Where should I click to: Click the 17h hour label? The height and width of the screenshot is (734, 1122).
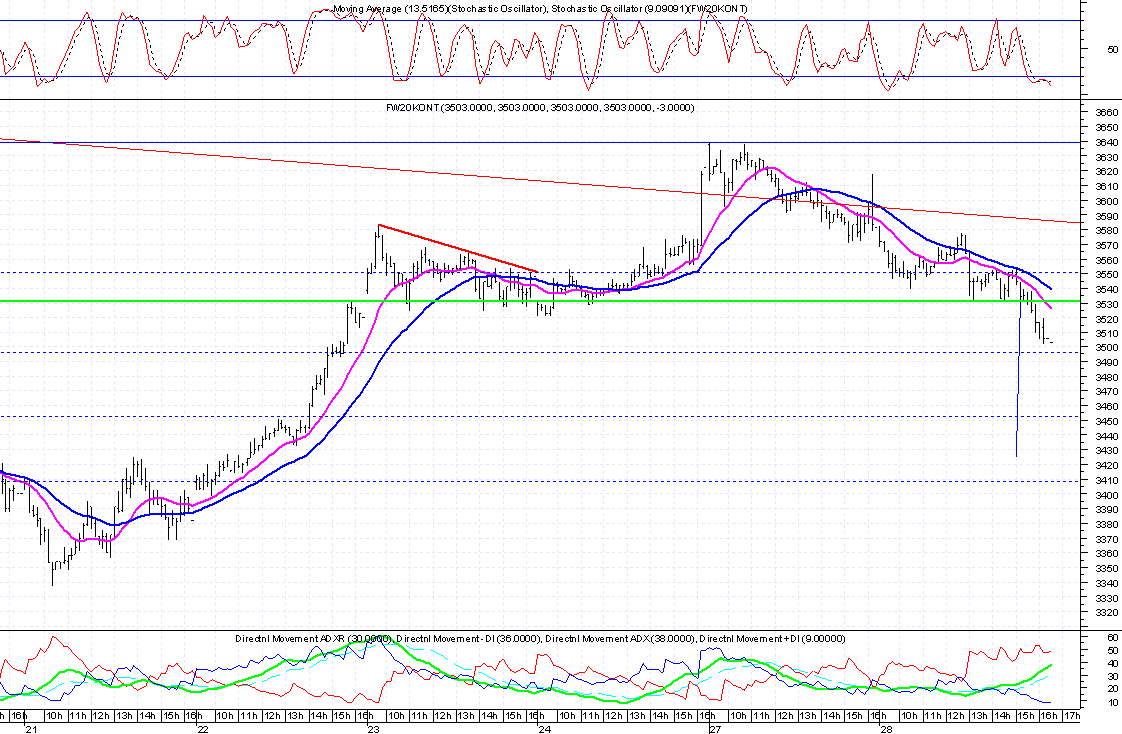pos(1071,715)
